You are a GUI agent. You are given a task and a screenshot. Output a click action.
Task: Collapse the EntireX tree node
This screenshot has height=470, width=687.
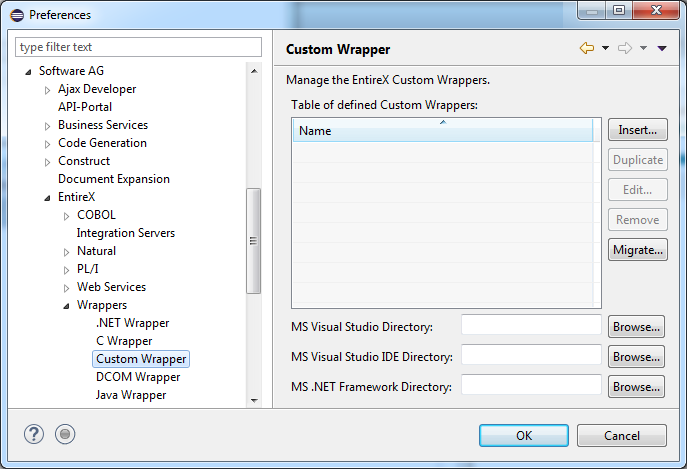pos(47,198)
